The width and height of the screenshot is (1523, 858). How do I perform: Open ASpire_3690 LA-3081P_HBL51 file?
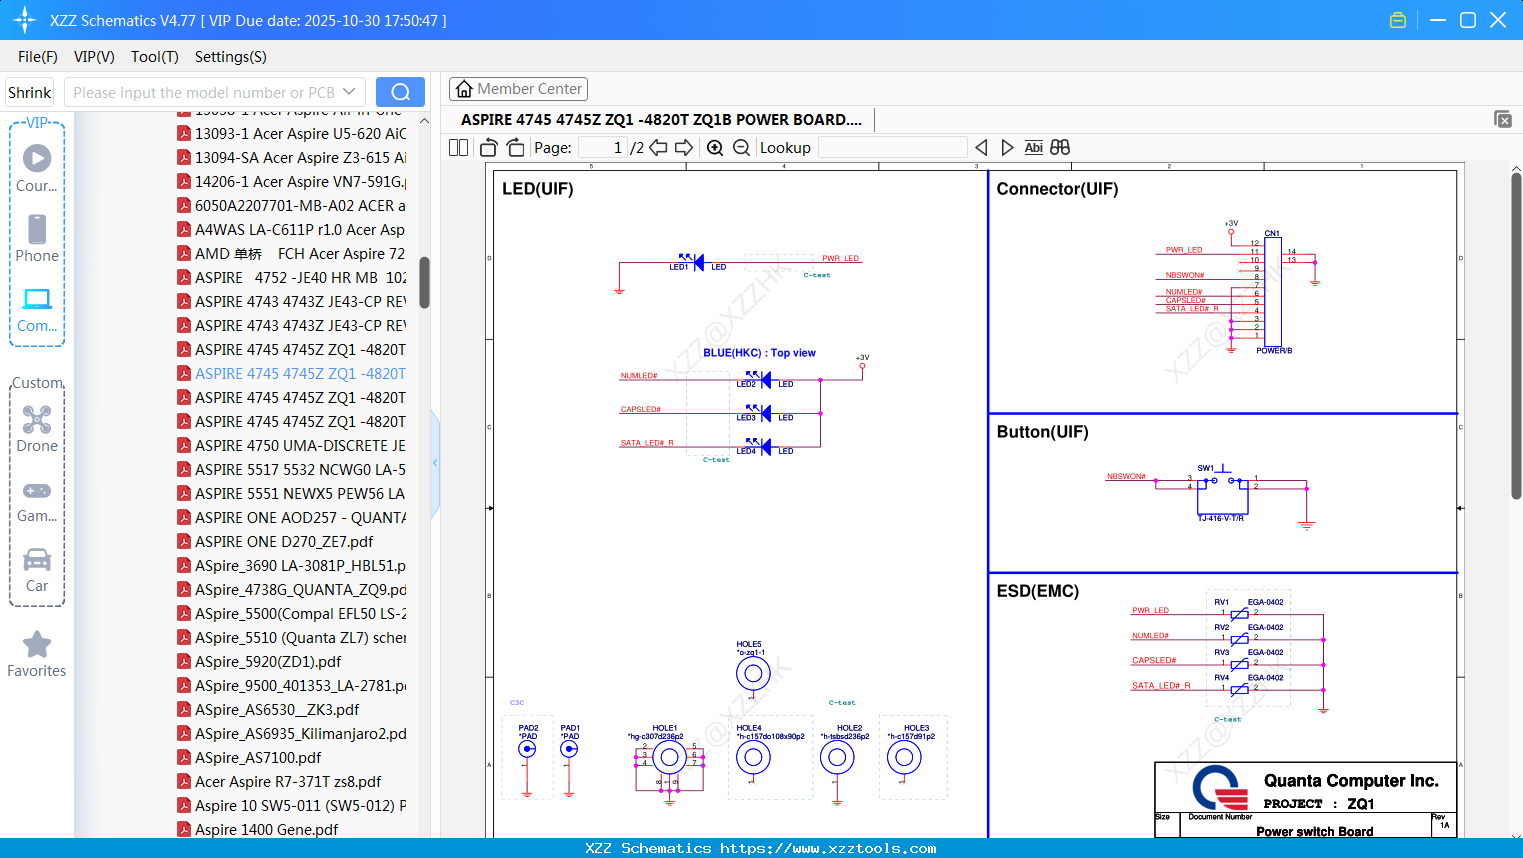pos(292,566)
